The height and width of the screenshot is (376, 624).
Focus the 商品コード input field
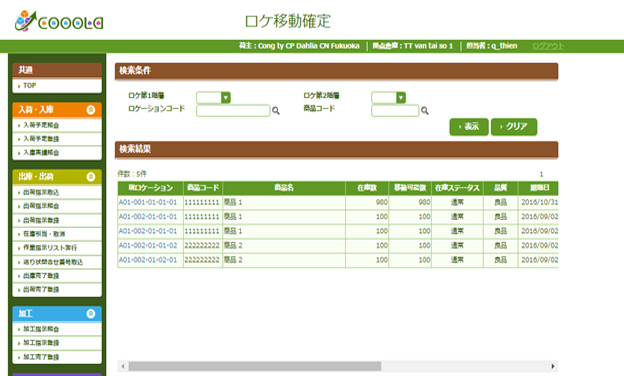coord(395,111)
